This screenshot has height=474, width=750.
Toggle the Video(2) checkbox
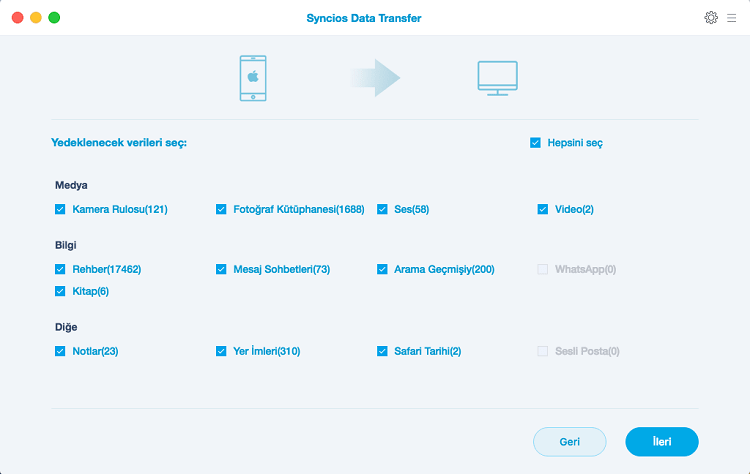click(x=542, y=209)
